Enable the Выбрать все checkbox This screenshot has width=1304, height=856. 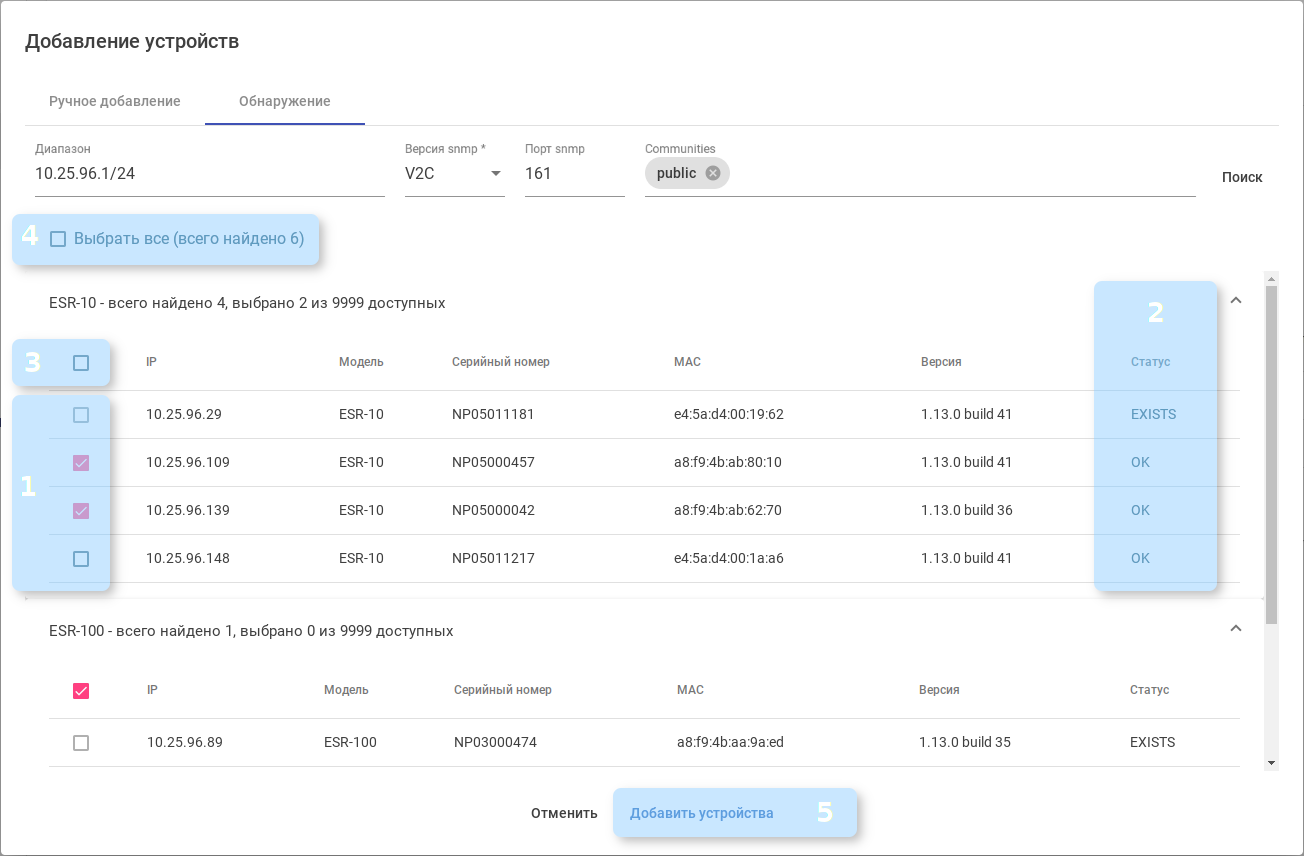[x=58, y=239]
